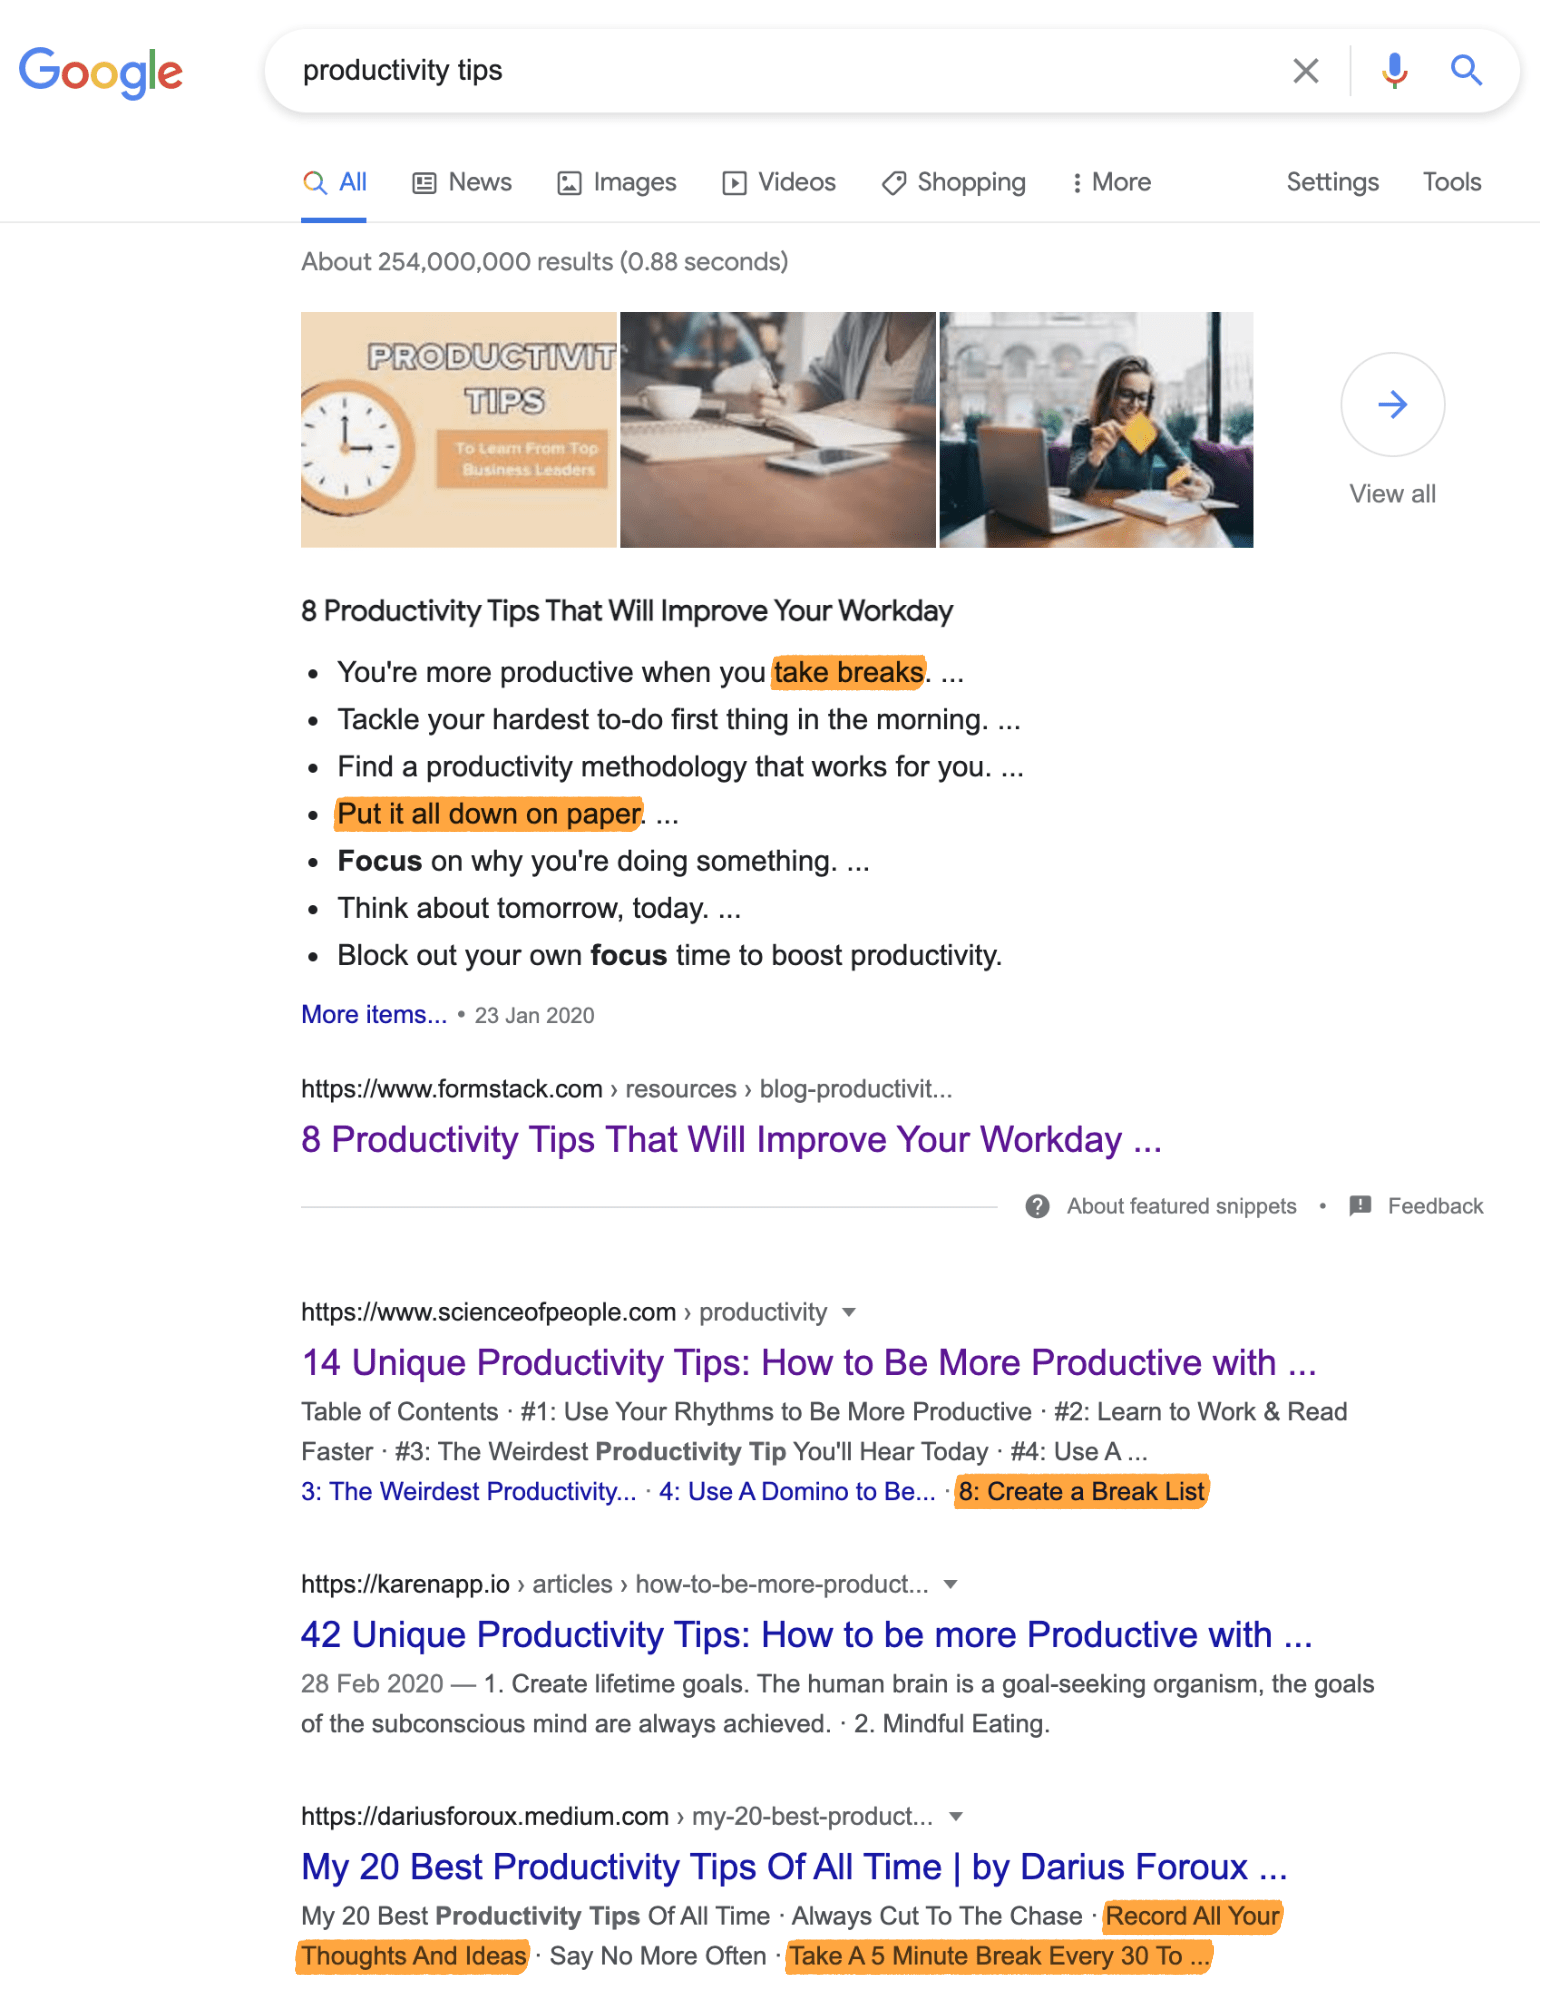Image resolution: width=1541 pixels, height=1999 pixels.
Task: Open search Tools options
Action: [1452, 182]
